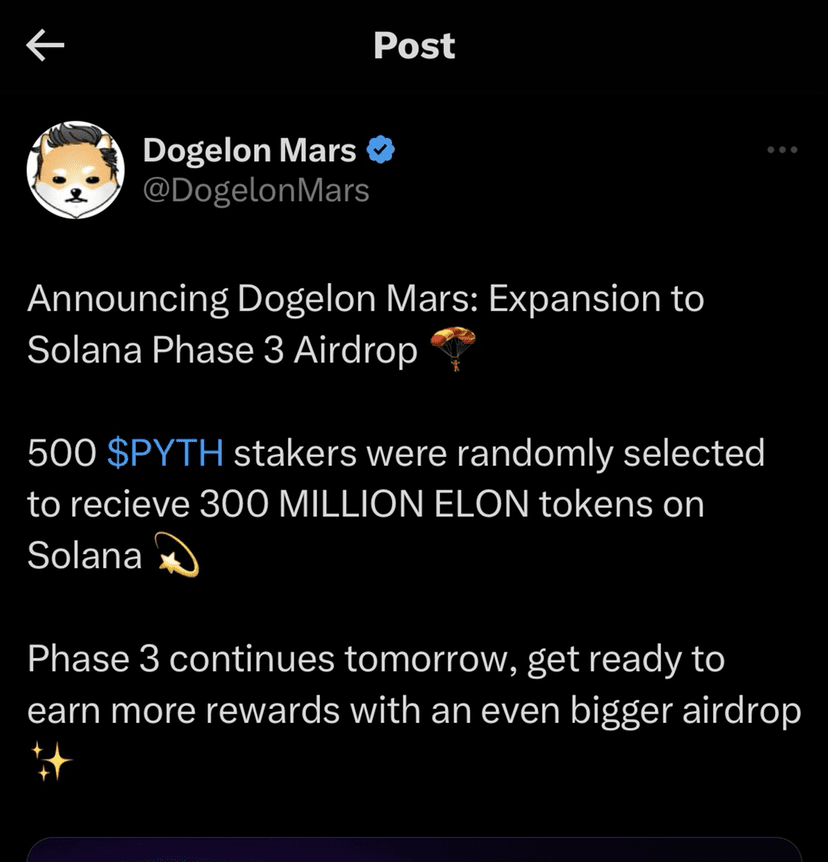Click the @DogelonMars handle
The height and width of the screenshot is (862, 828).
point(256,190)
